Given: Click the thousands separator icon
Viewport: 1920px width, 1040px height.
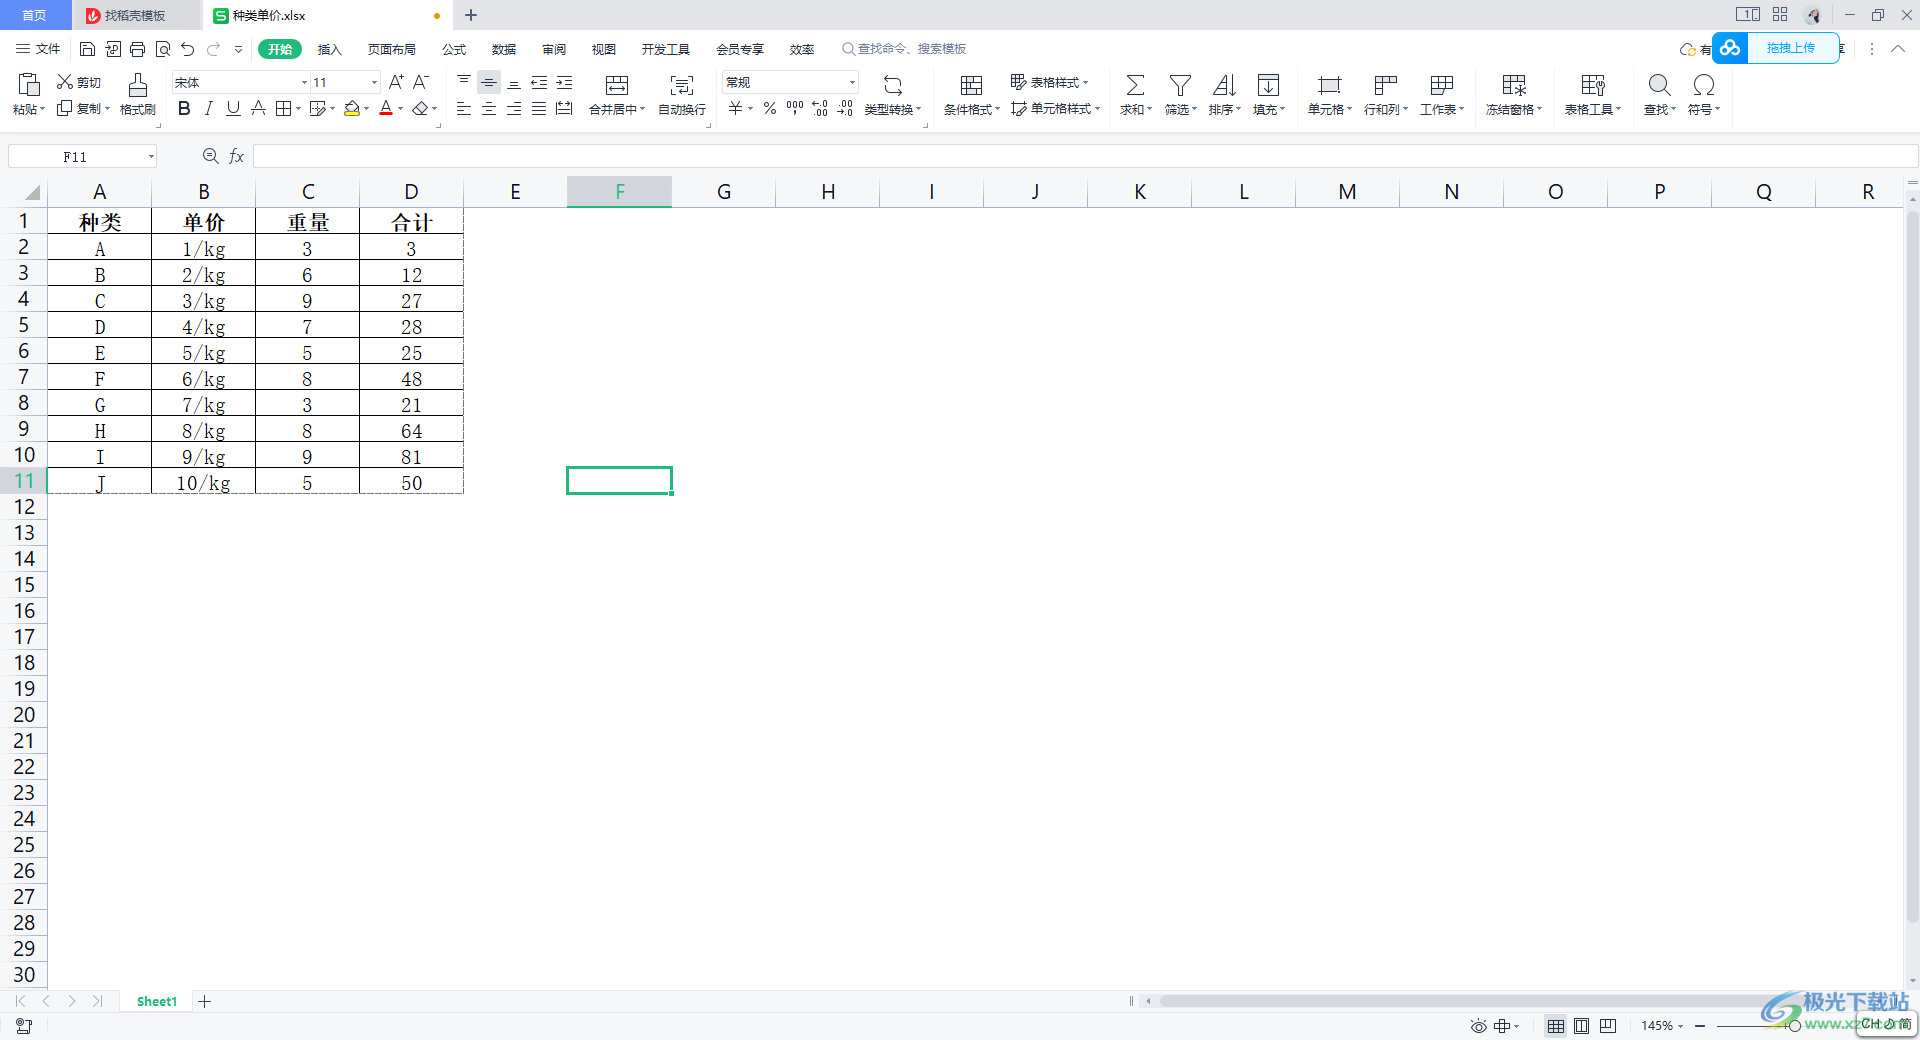Looking at the screenshot, I should 795,108.
